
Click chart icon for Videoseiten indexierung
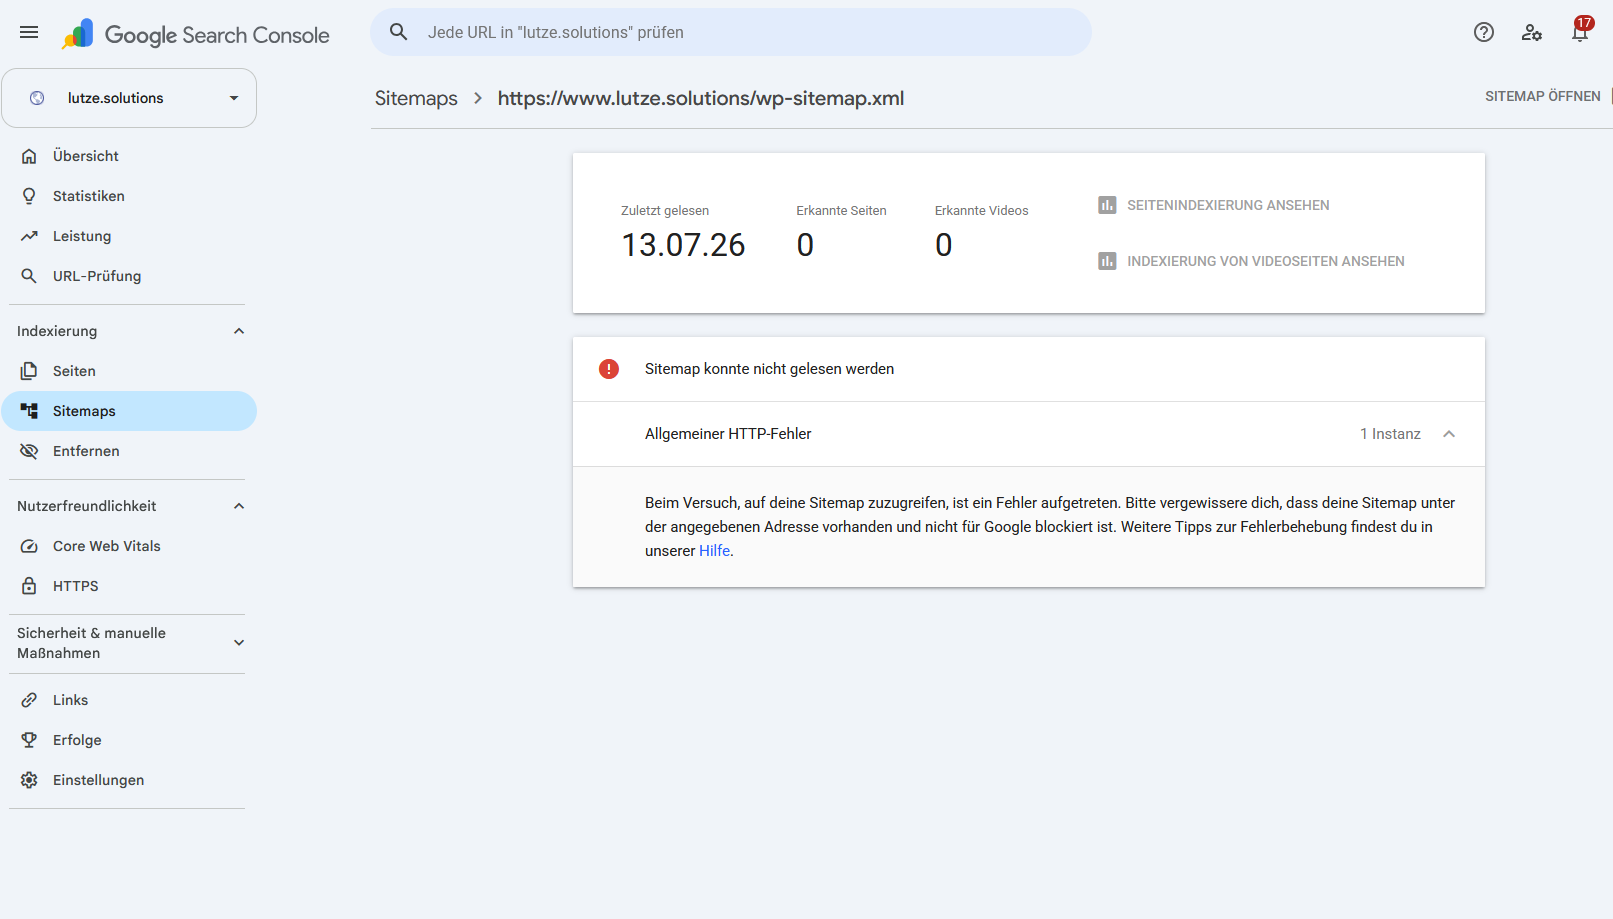click(x=1107, y=261)
